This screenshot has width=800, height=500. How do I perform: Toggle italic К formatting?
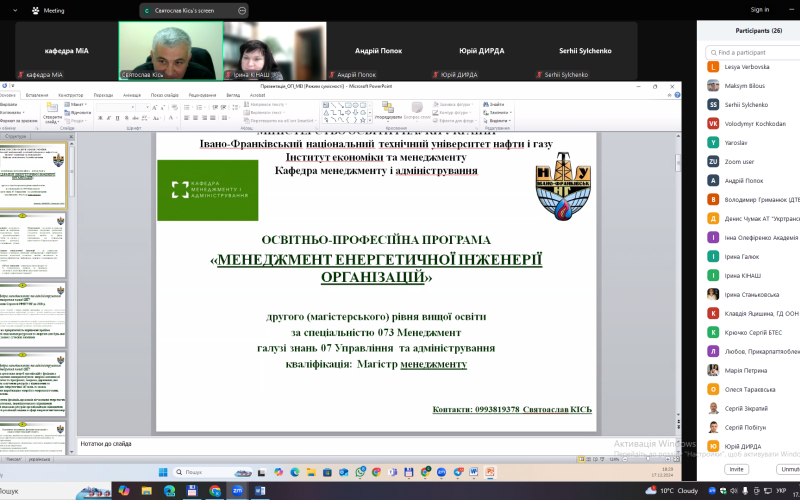pyautogui.click(x=109, y=118)
